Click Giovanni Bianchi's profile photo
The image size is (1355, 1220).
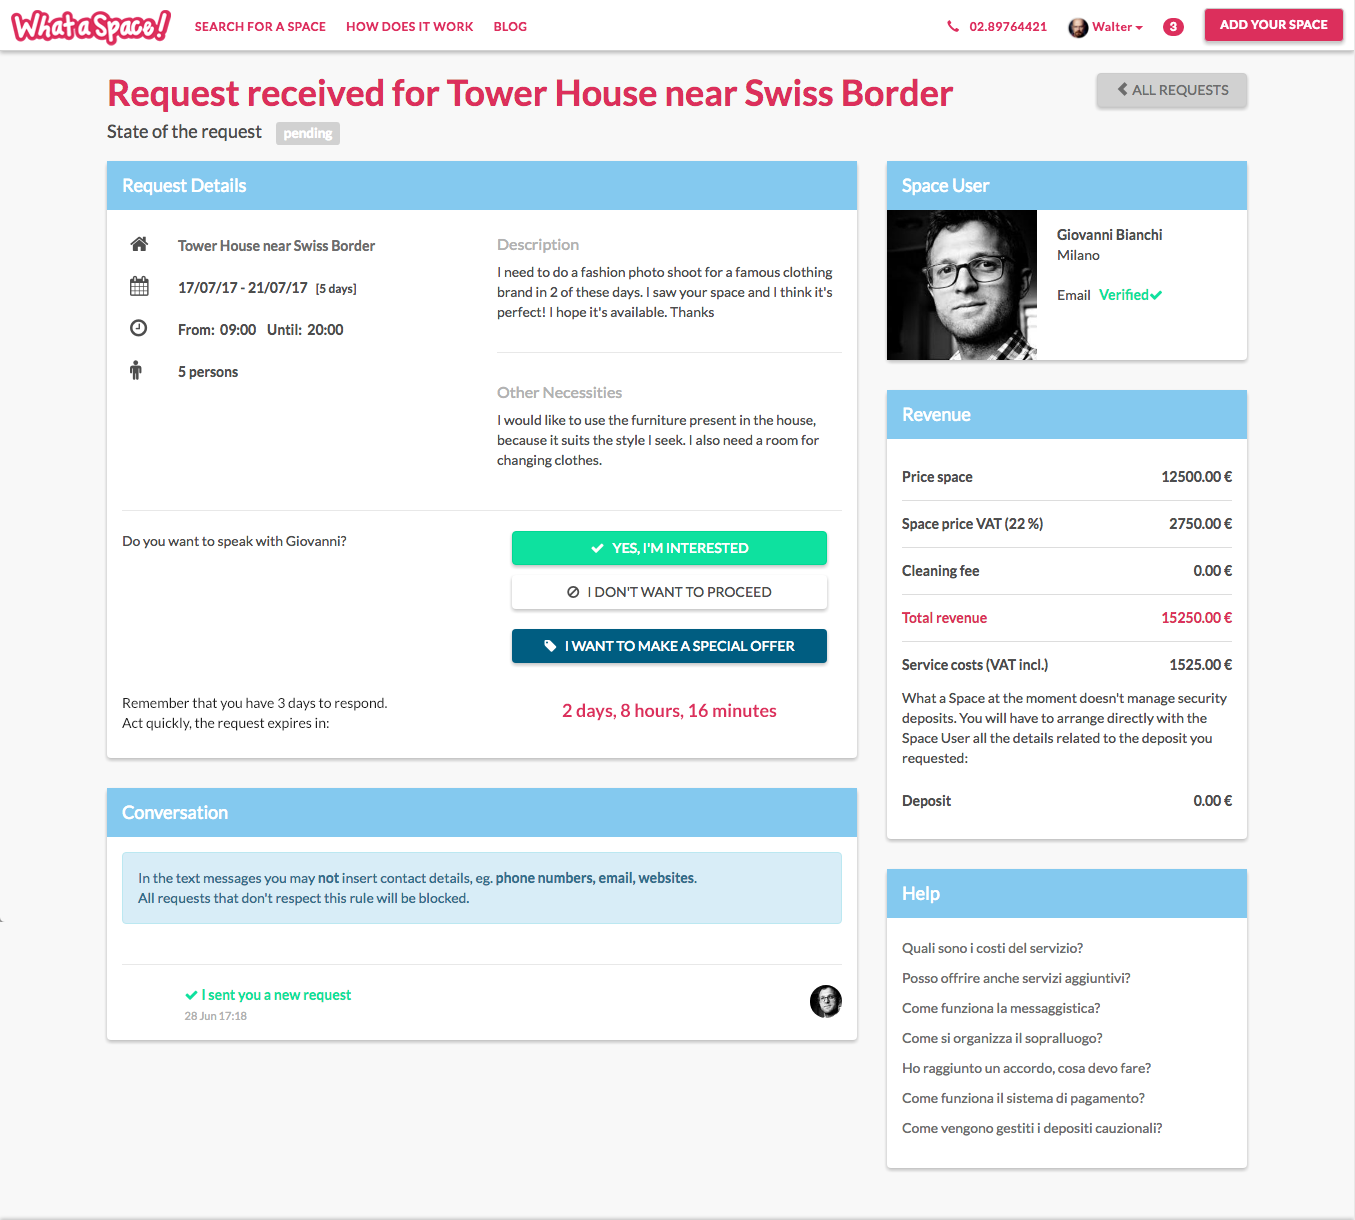(x=962, y=285)
